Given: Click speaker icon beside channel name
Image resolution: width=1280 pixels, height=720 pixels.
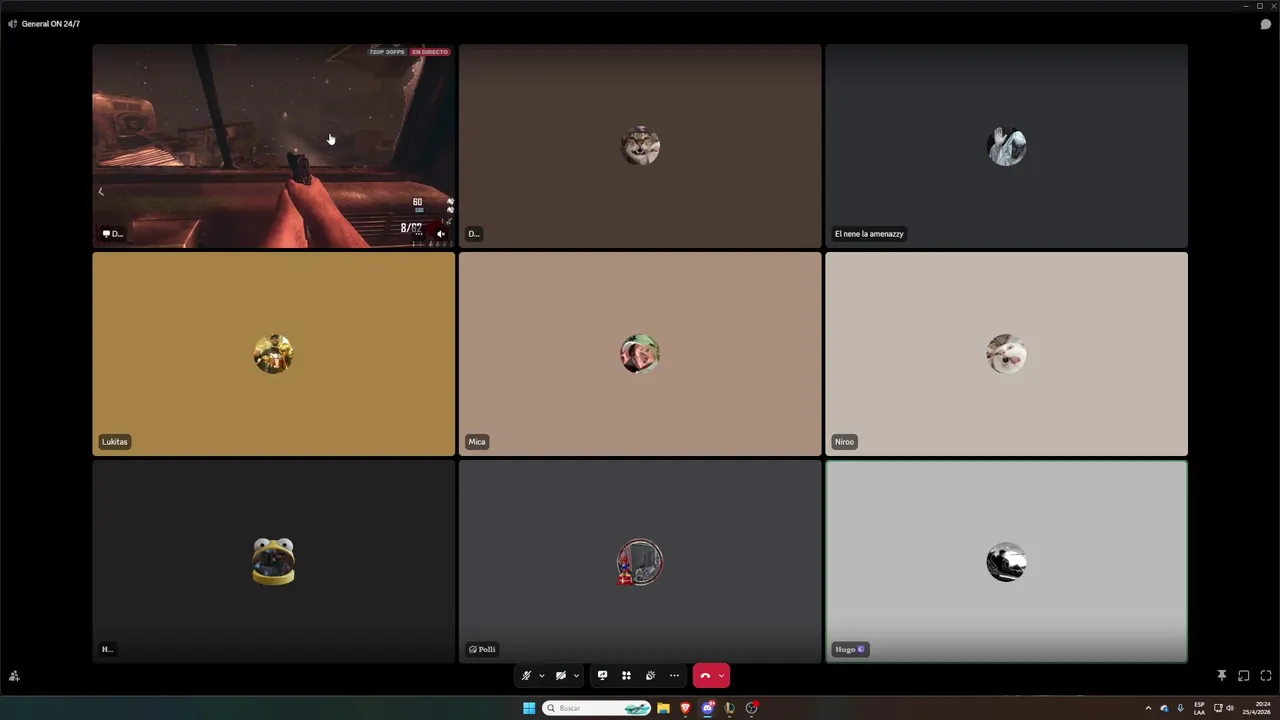Looking at the screenshot, I should coord(12,24).
